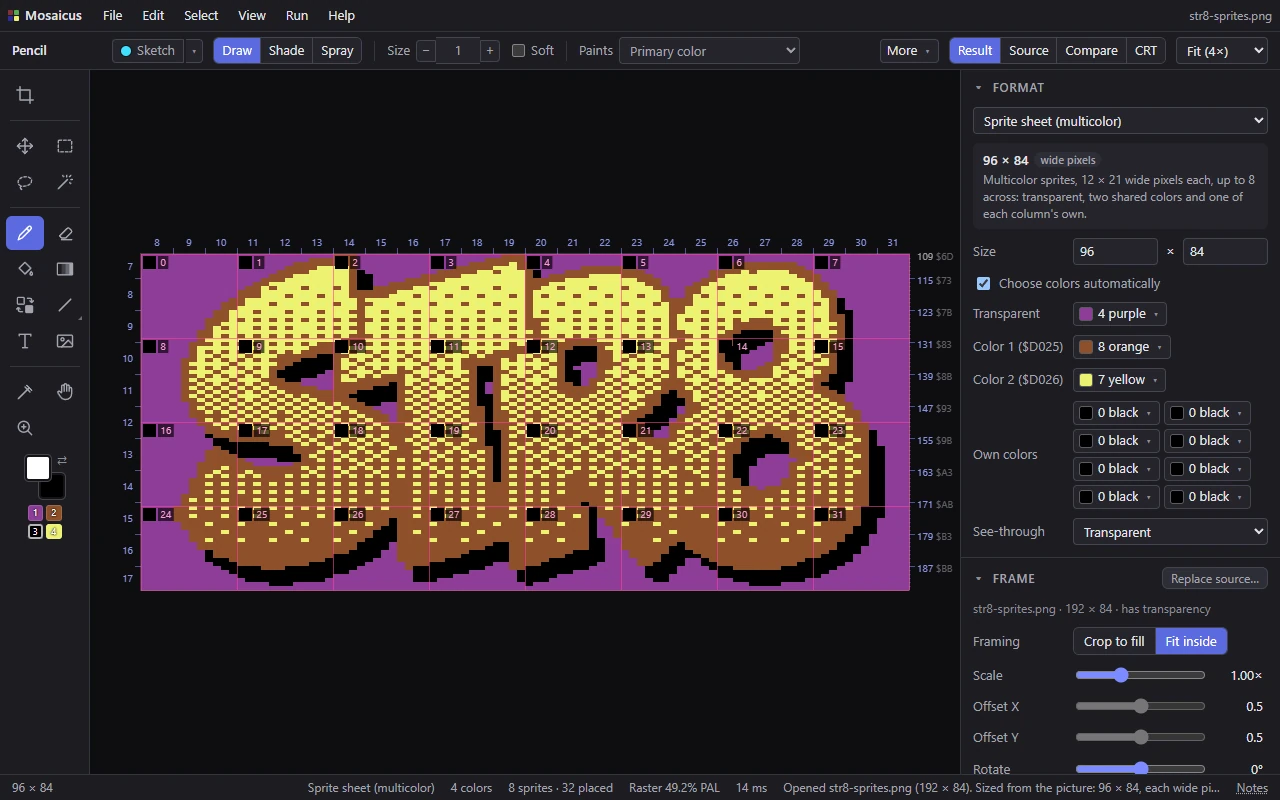The height and width of the screenshot is (800, 1280).
Task: Open the Transparent 4 purple color dropdown
Action: [1119, 313]
